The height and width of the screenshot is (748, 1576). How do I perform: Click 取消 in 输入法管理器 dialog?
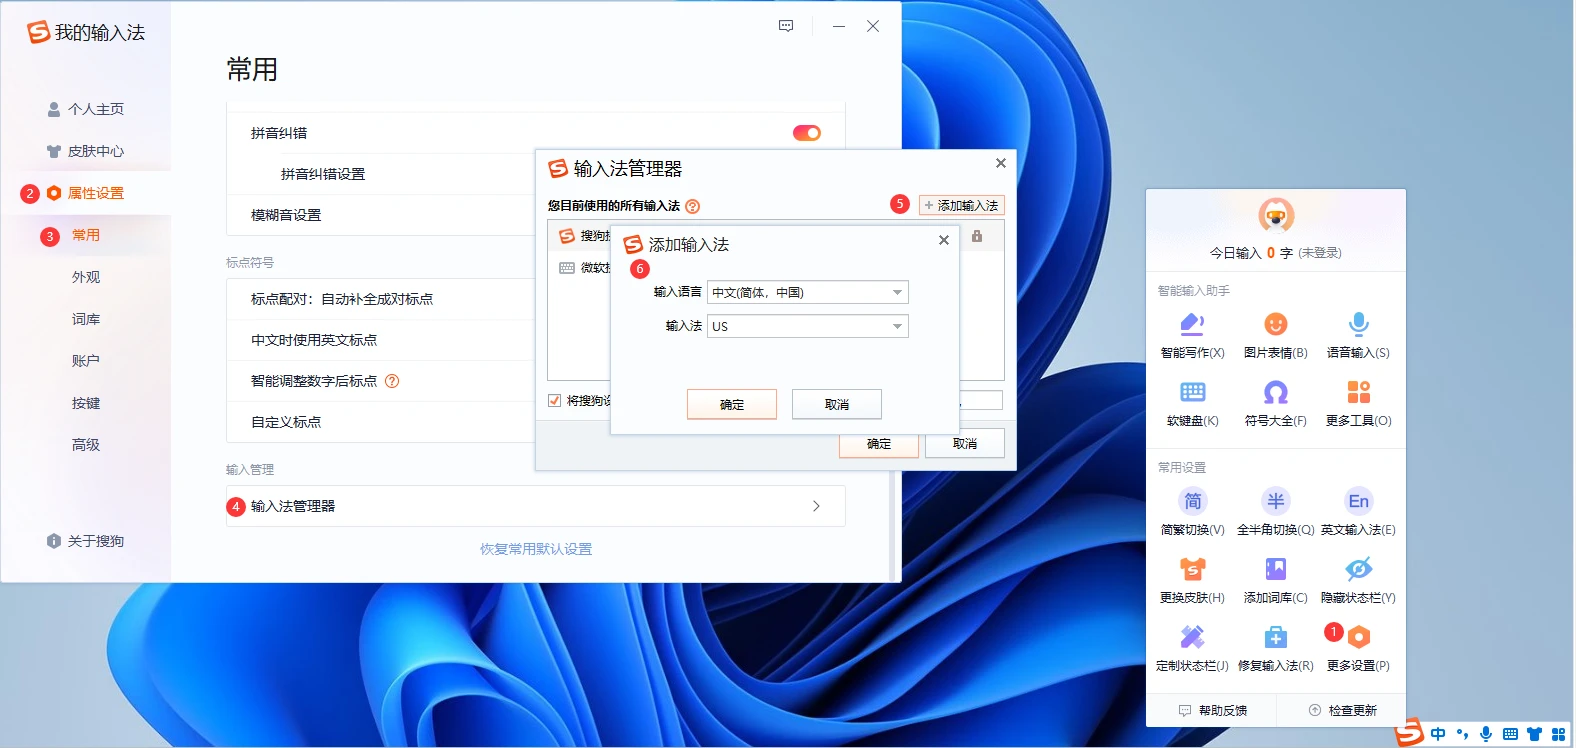coord(965,444)
